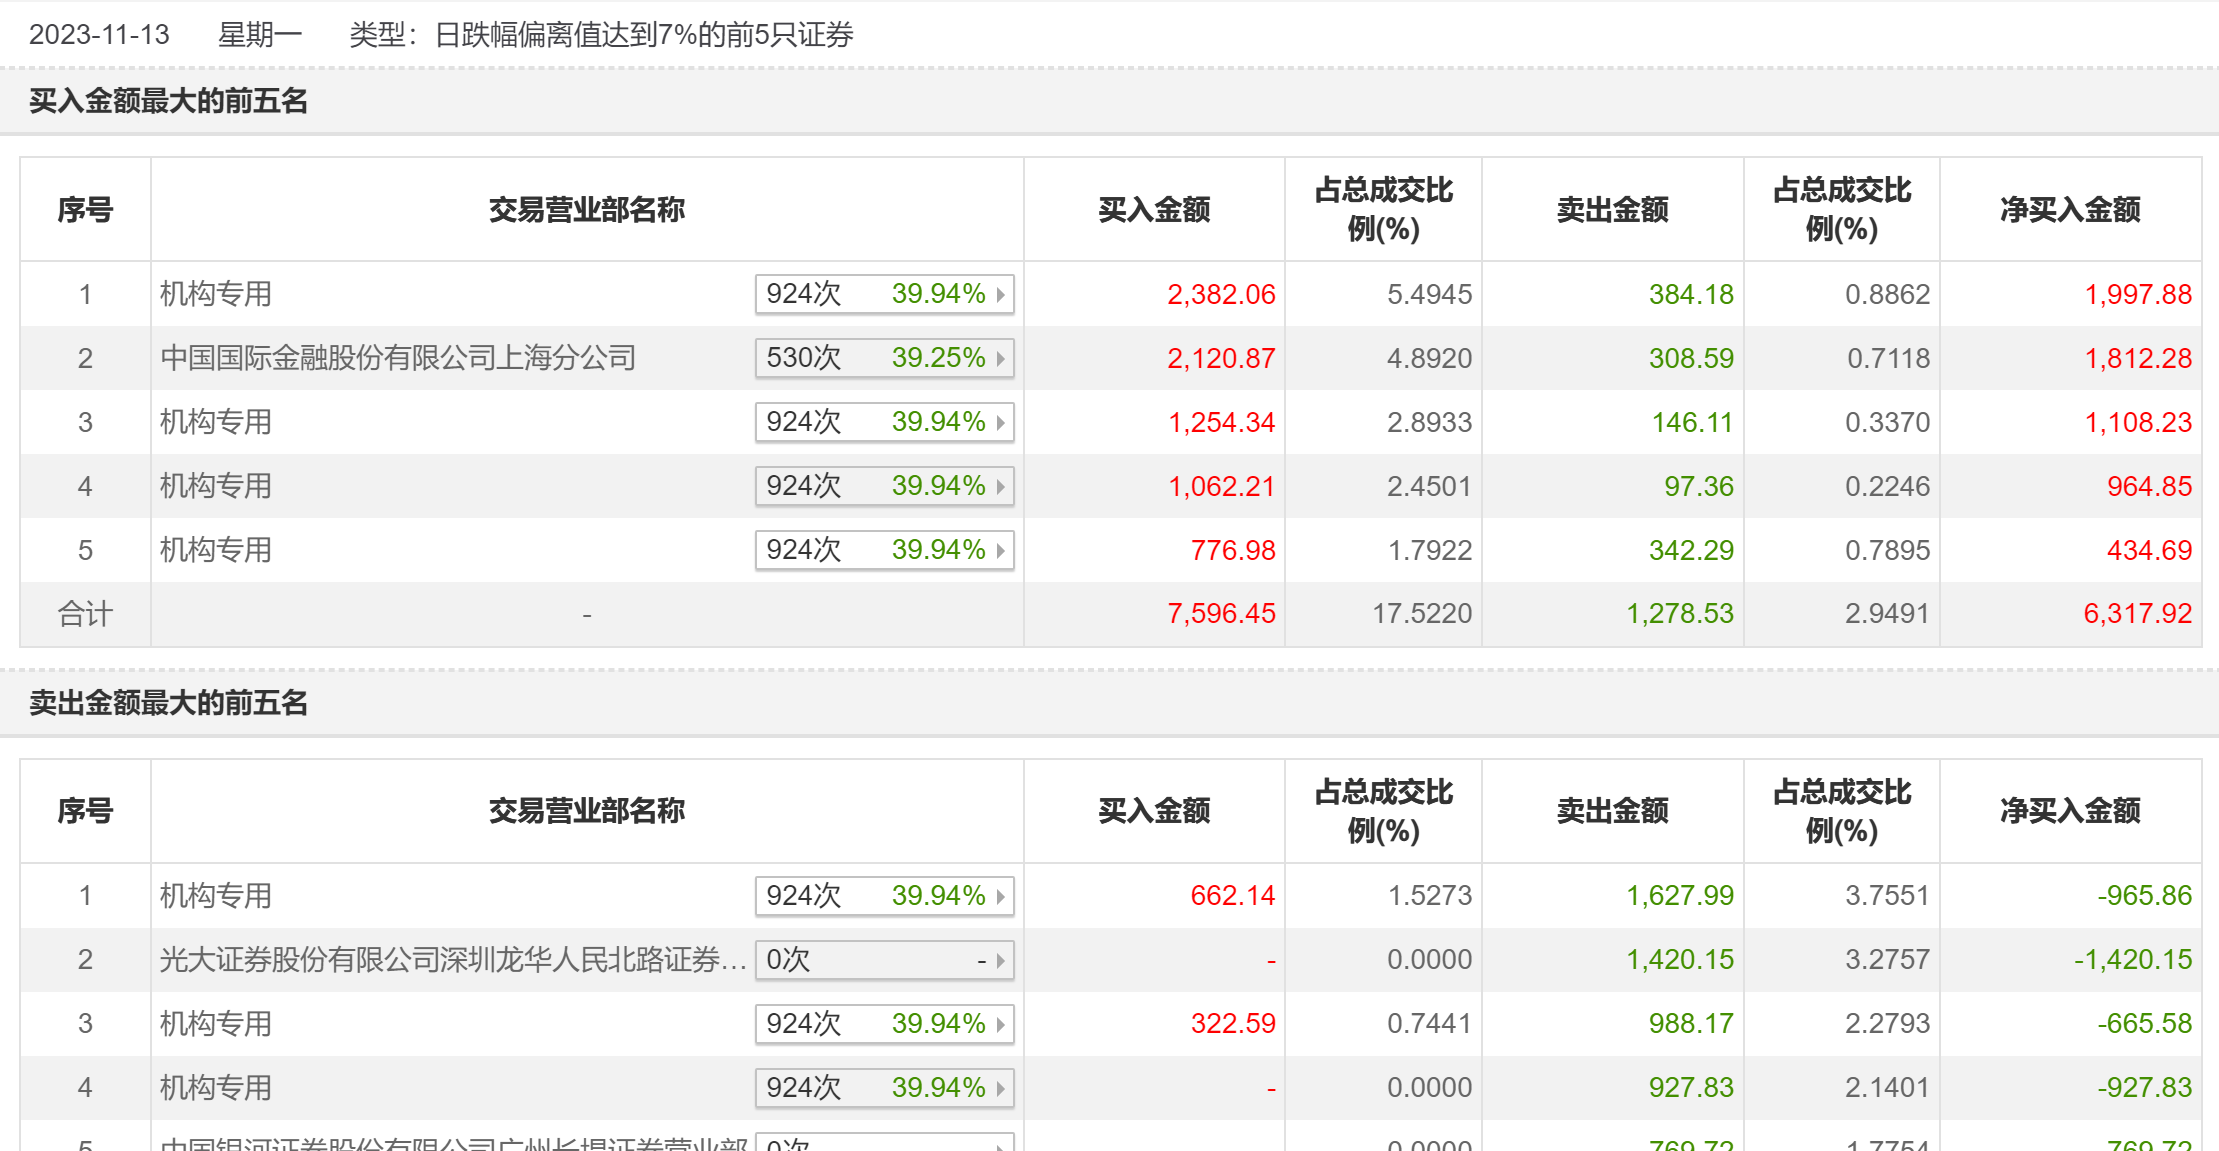
Task: Click the sell table row 1 924次 badge arrow
Action: pos(1000,896)
